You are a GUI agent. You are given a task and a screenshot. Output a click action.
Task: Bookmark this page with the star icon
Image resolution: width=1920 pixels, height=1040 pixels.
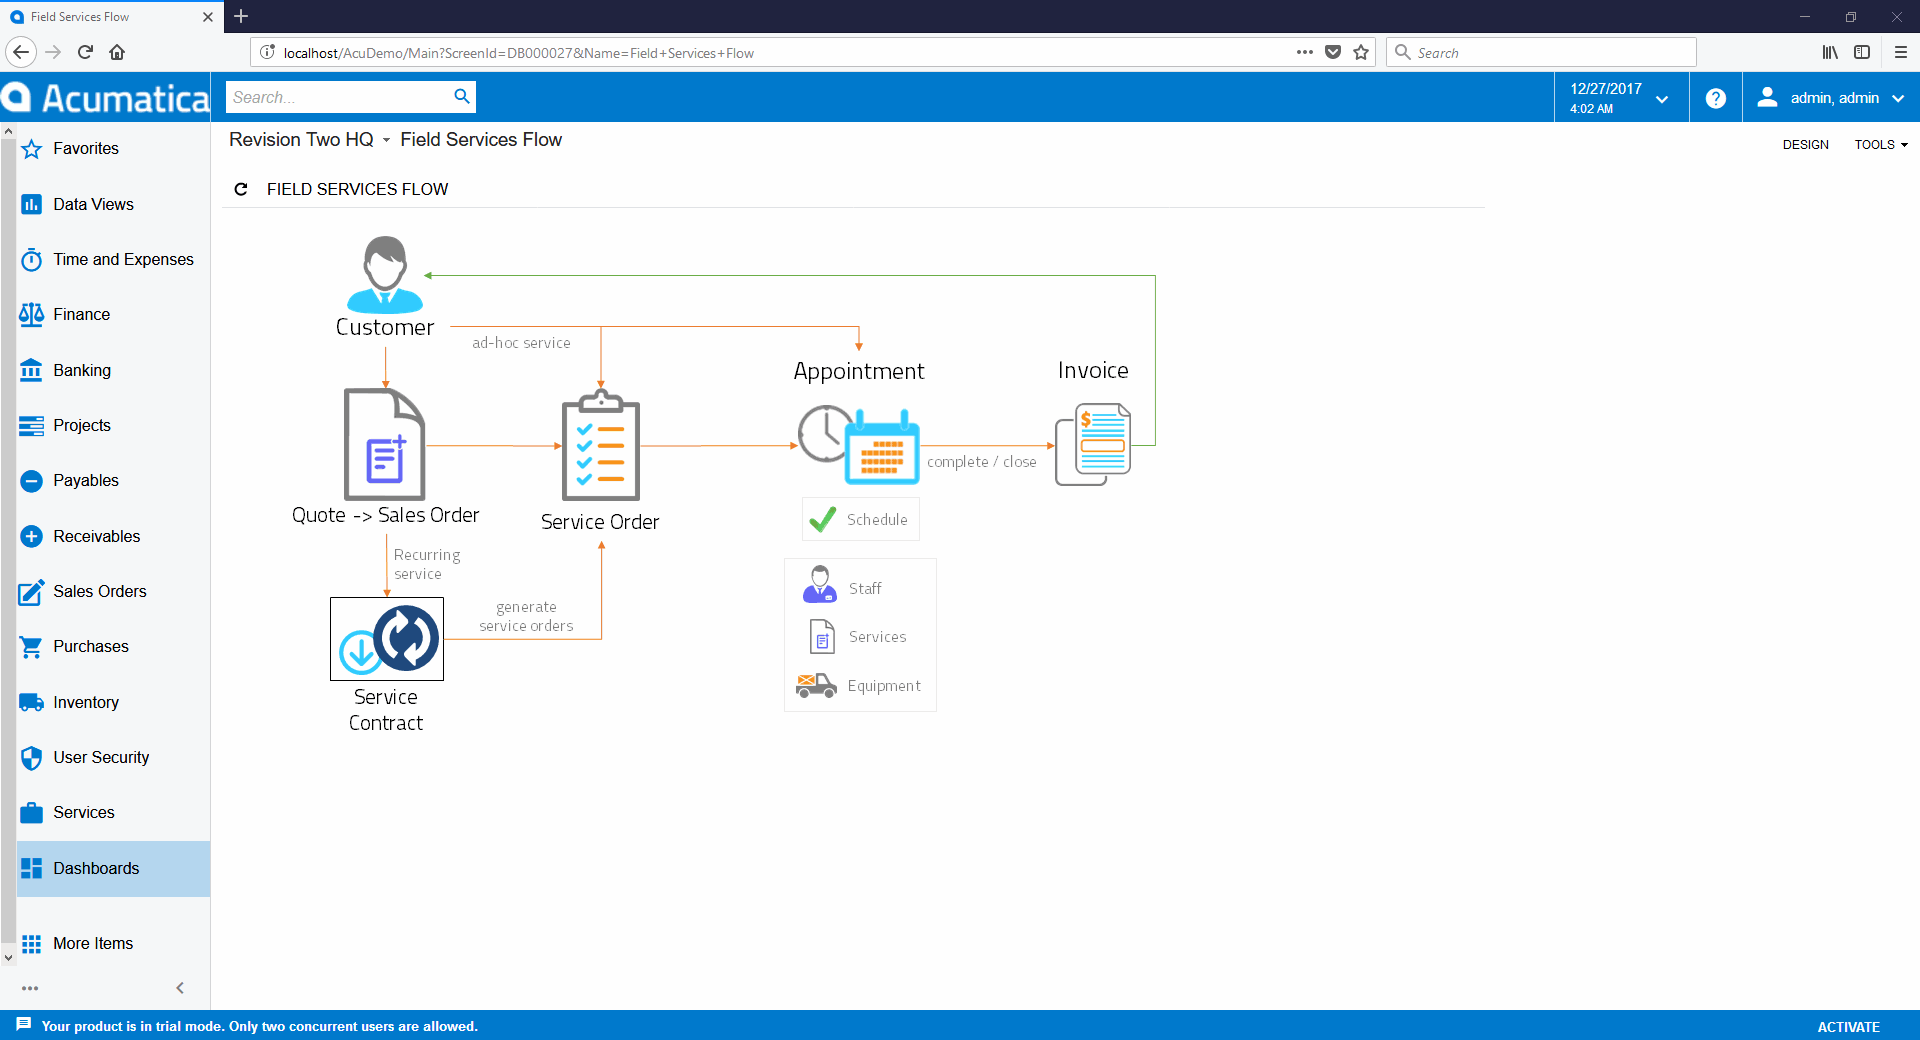point(1361,53)
